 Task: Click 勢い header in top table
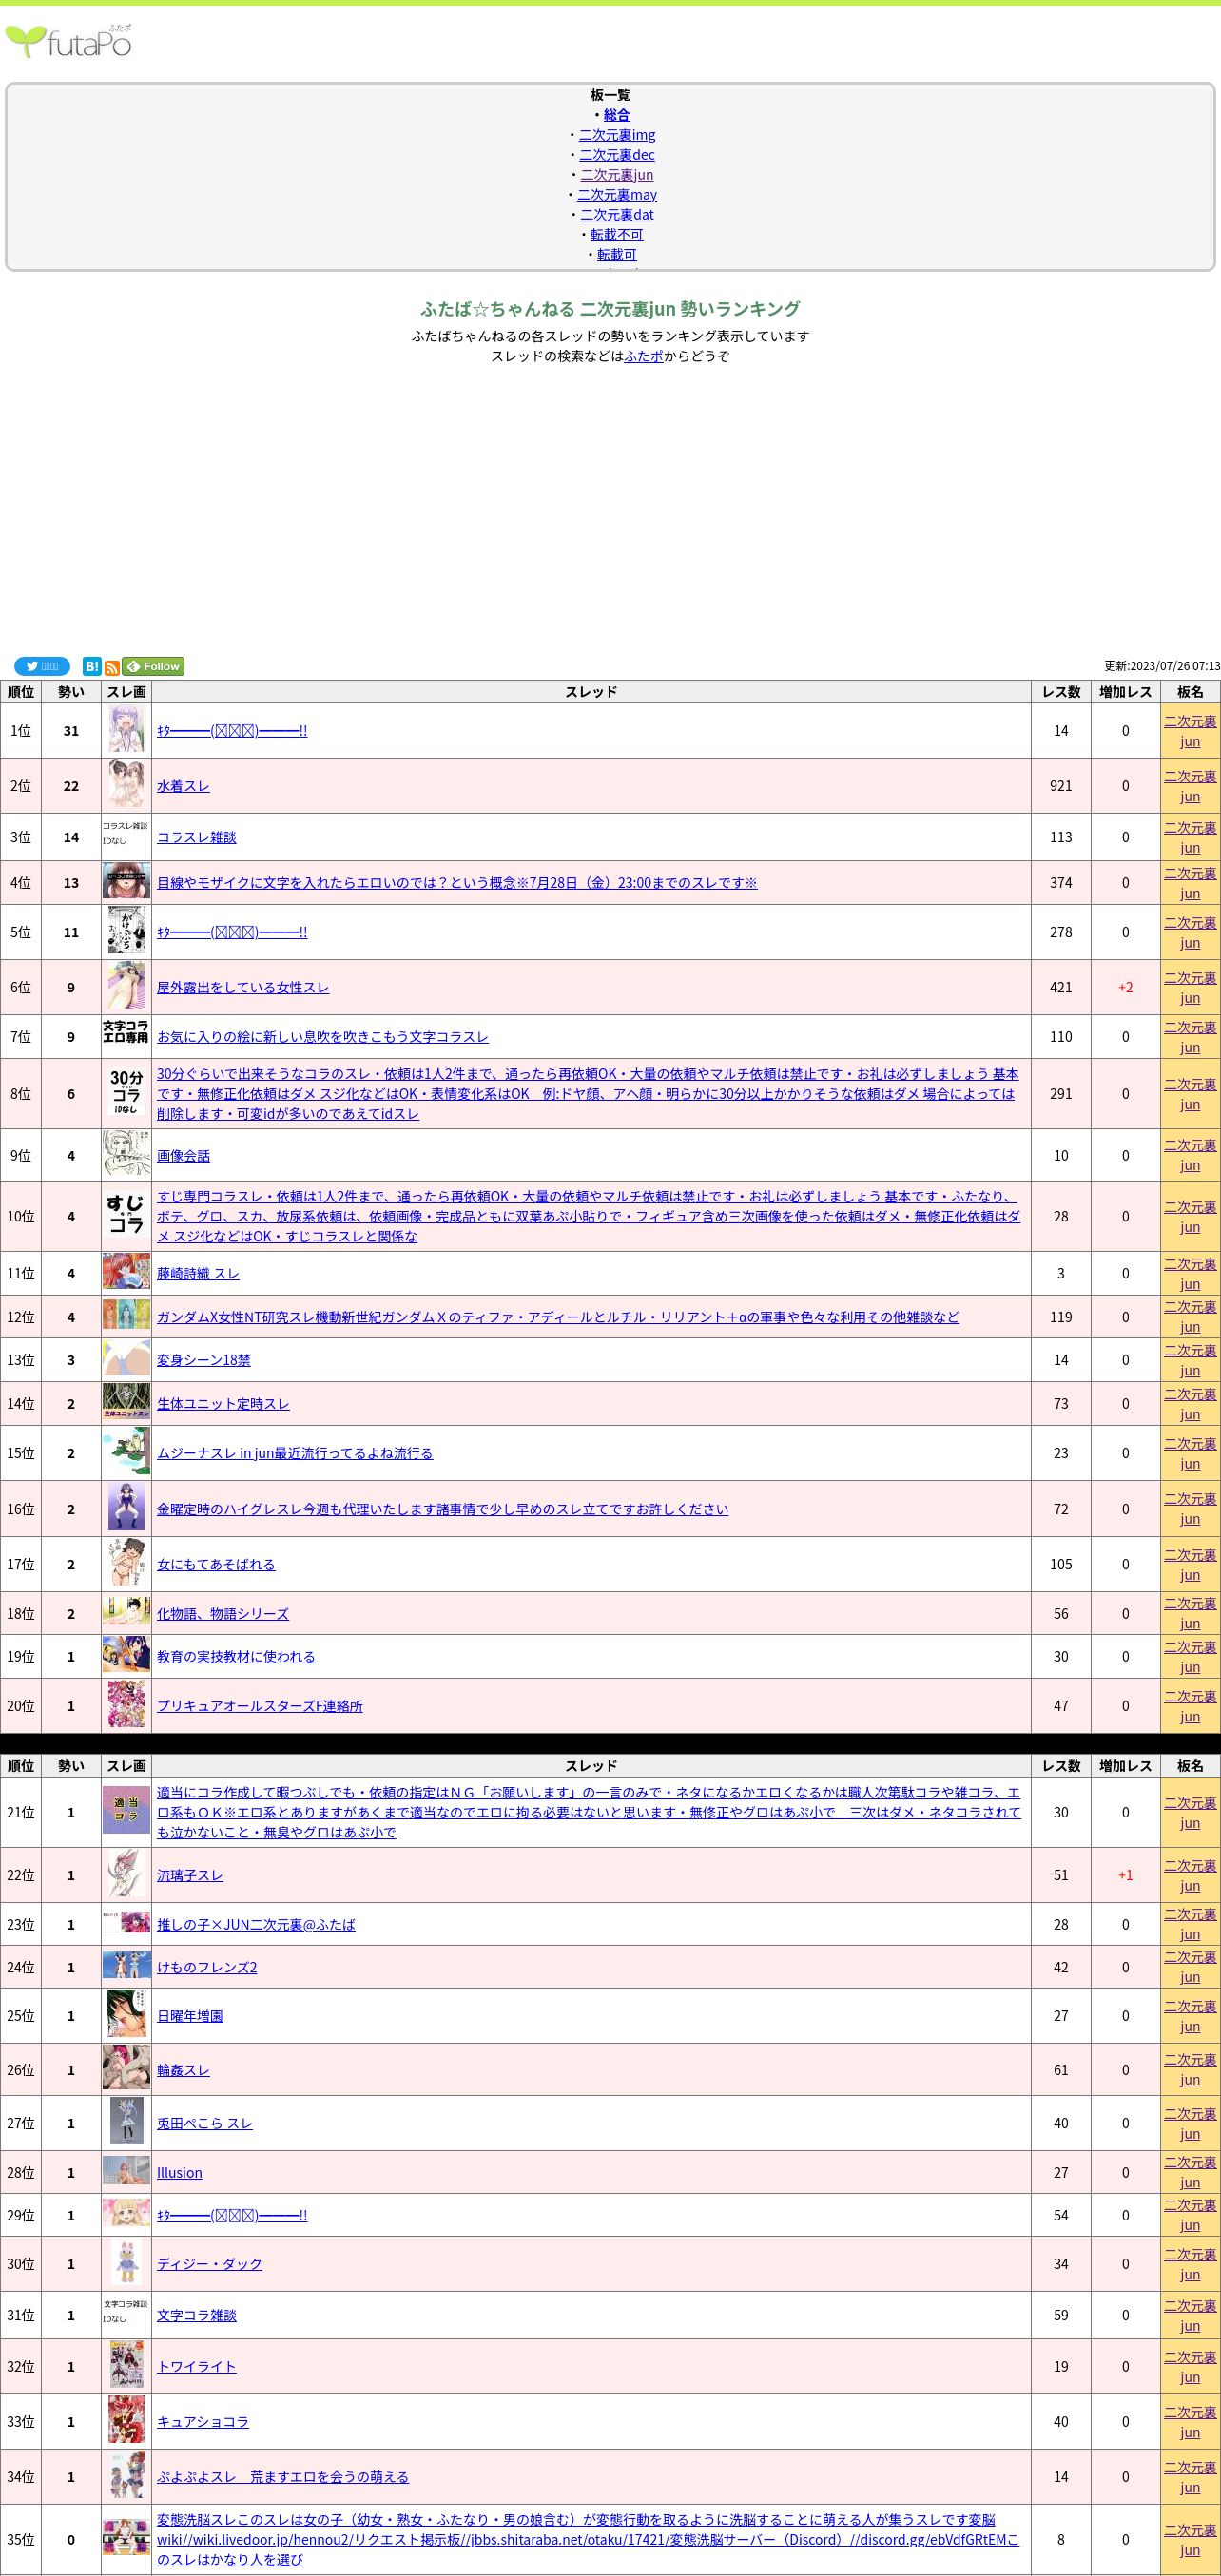tap(71, 691)
